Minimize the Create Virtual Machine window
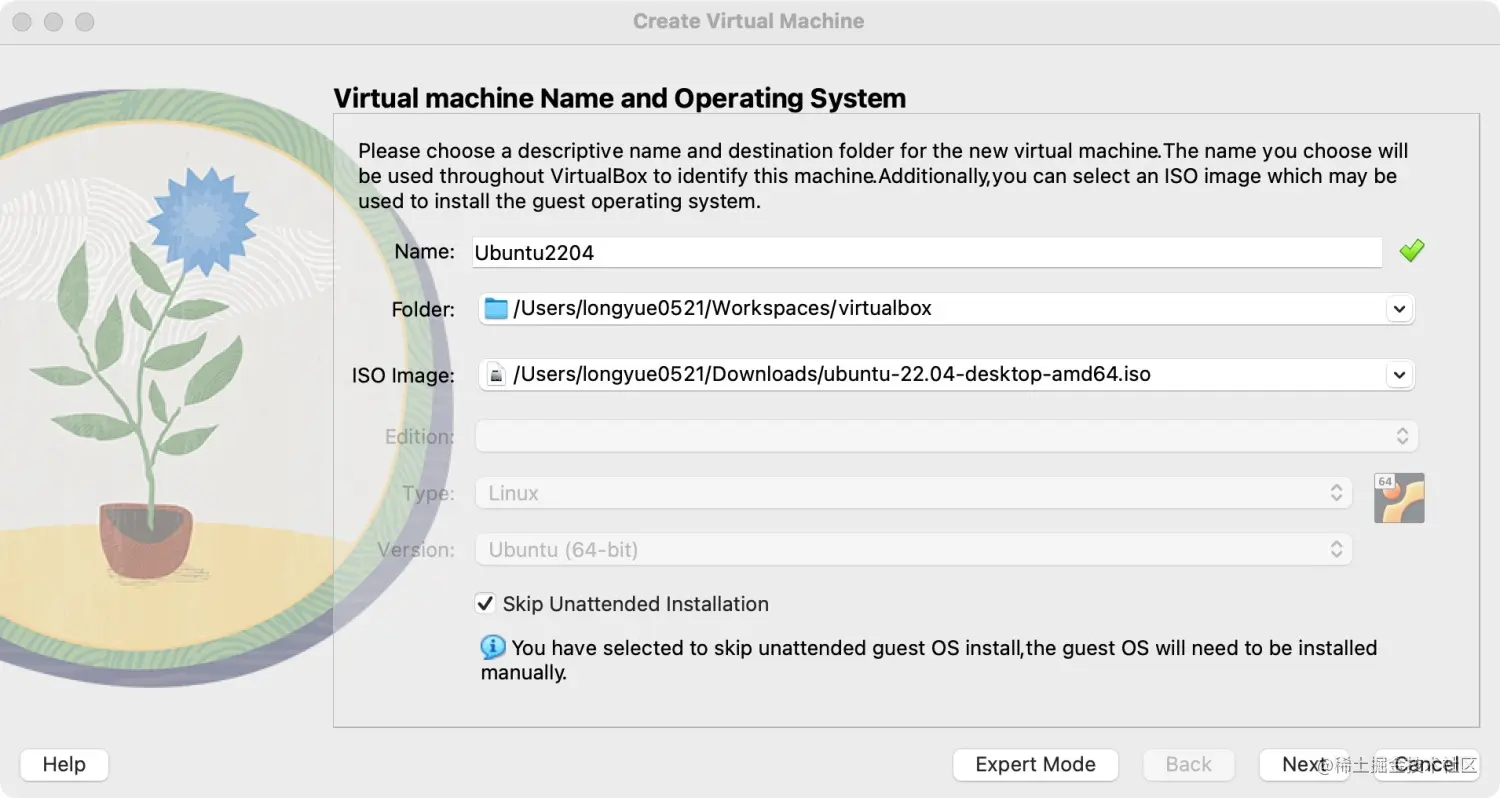The width and height of the screenshot is (1500, 798). pyautogui.click(x=53, y=21)
